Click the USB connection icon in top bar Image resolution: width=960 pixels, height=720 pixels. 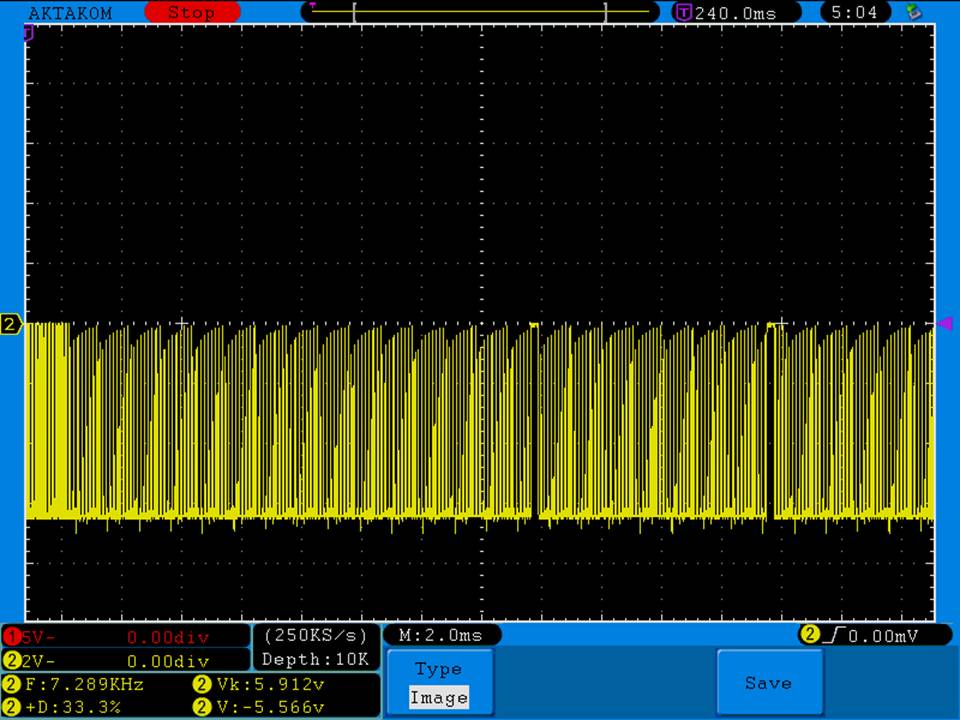(912, 12)
